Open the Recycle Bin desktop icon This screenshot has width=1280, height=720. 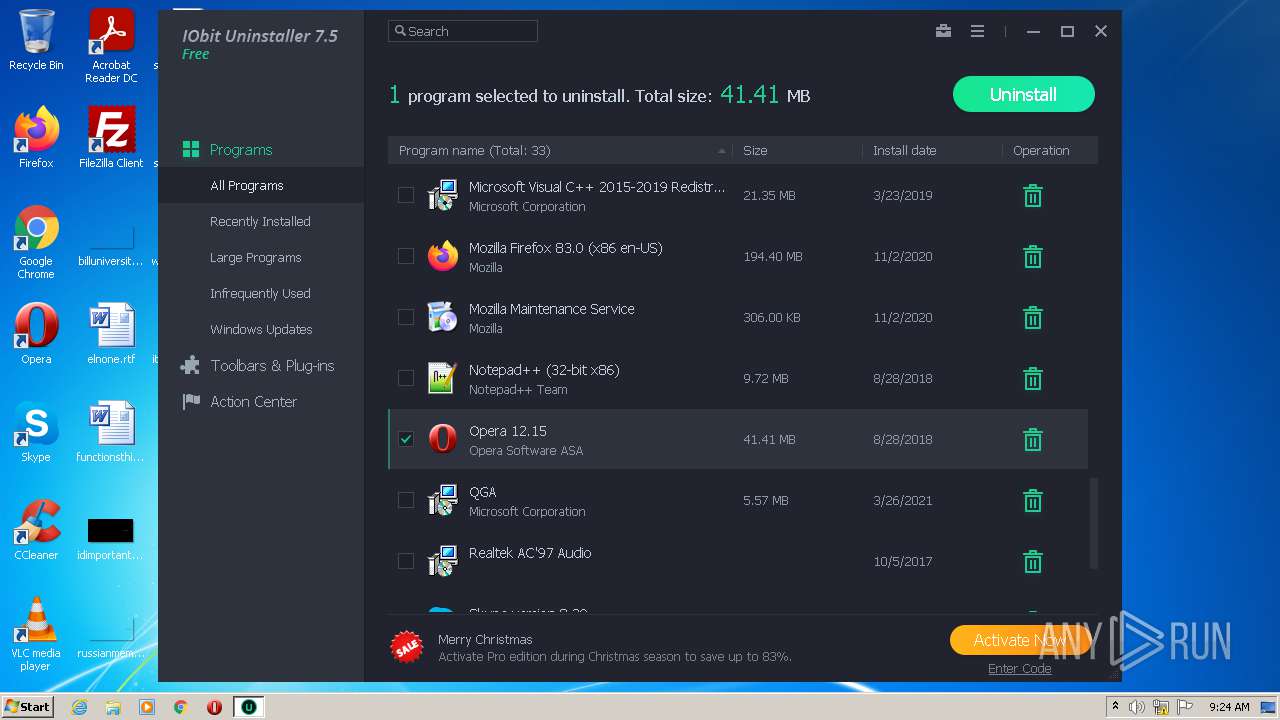(x=36, y=40)
